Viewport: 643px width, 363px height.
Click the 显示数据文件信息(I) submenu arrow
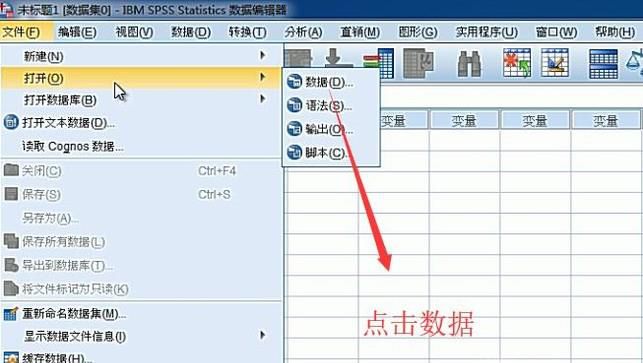click(262, 335)
